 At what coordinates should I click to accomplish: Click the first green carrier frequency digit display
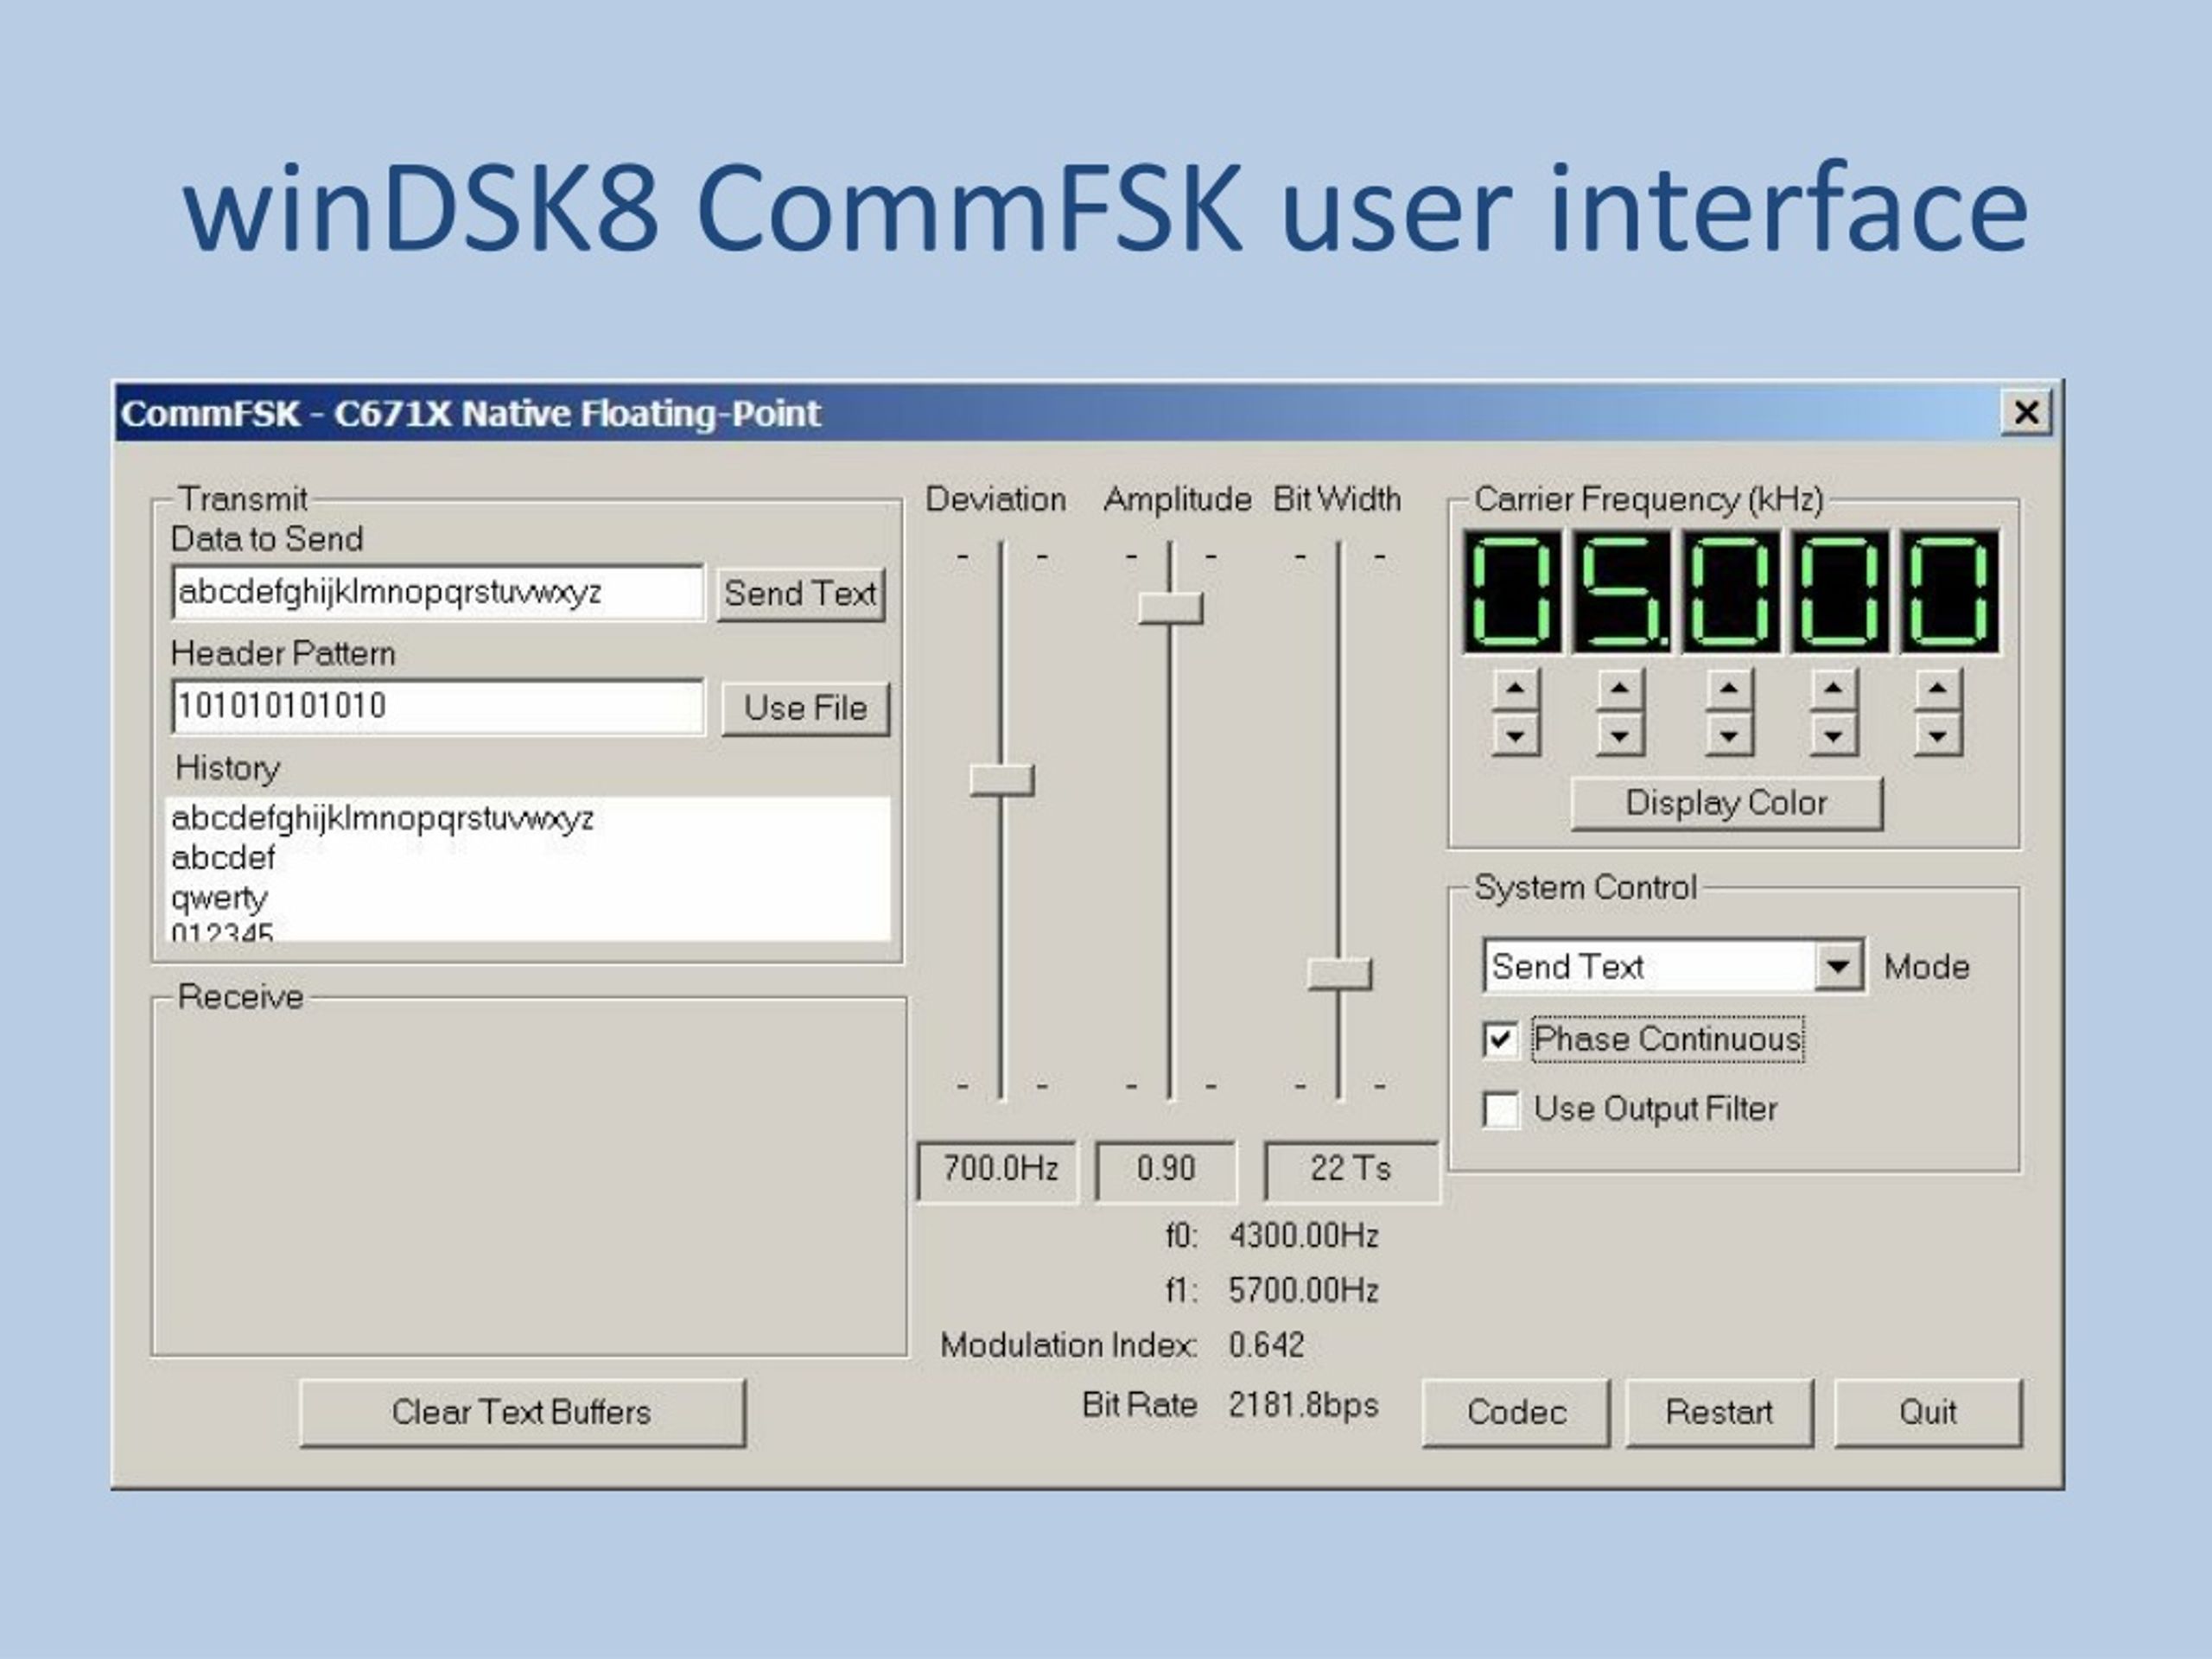coord(1512,592)
